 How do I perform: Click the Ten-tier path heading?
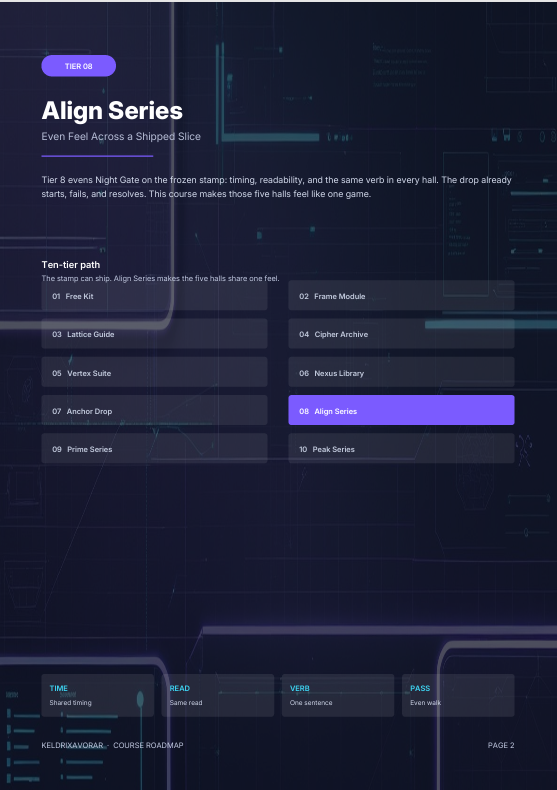pyautogui.click(x=71, y=265)
